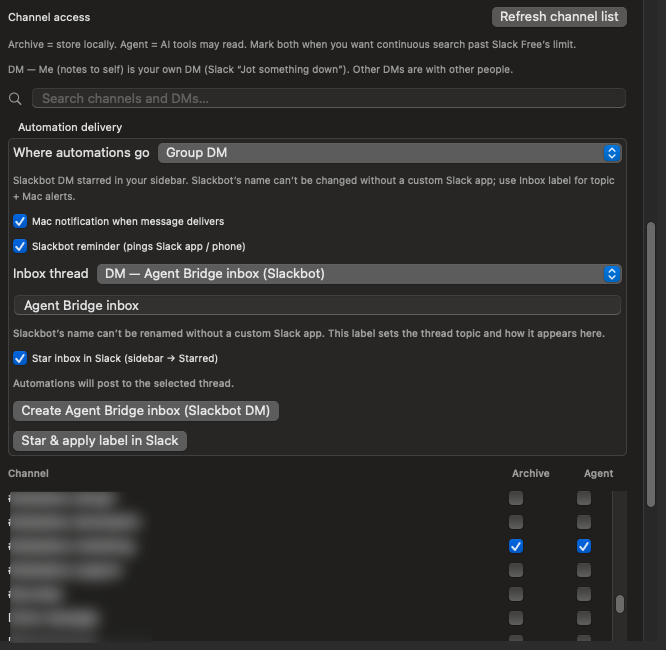Click the magnifying glass search icon
Image resolution: width=666 pixels, height=650 pixels.
coord(15,99)
